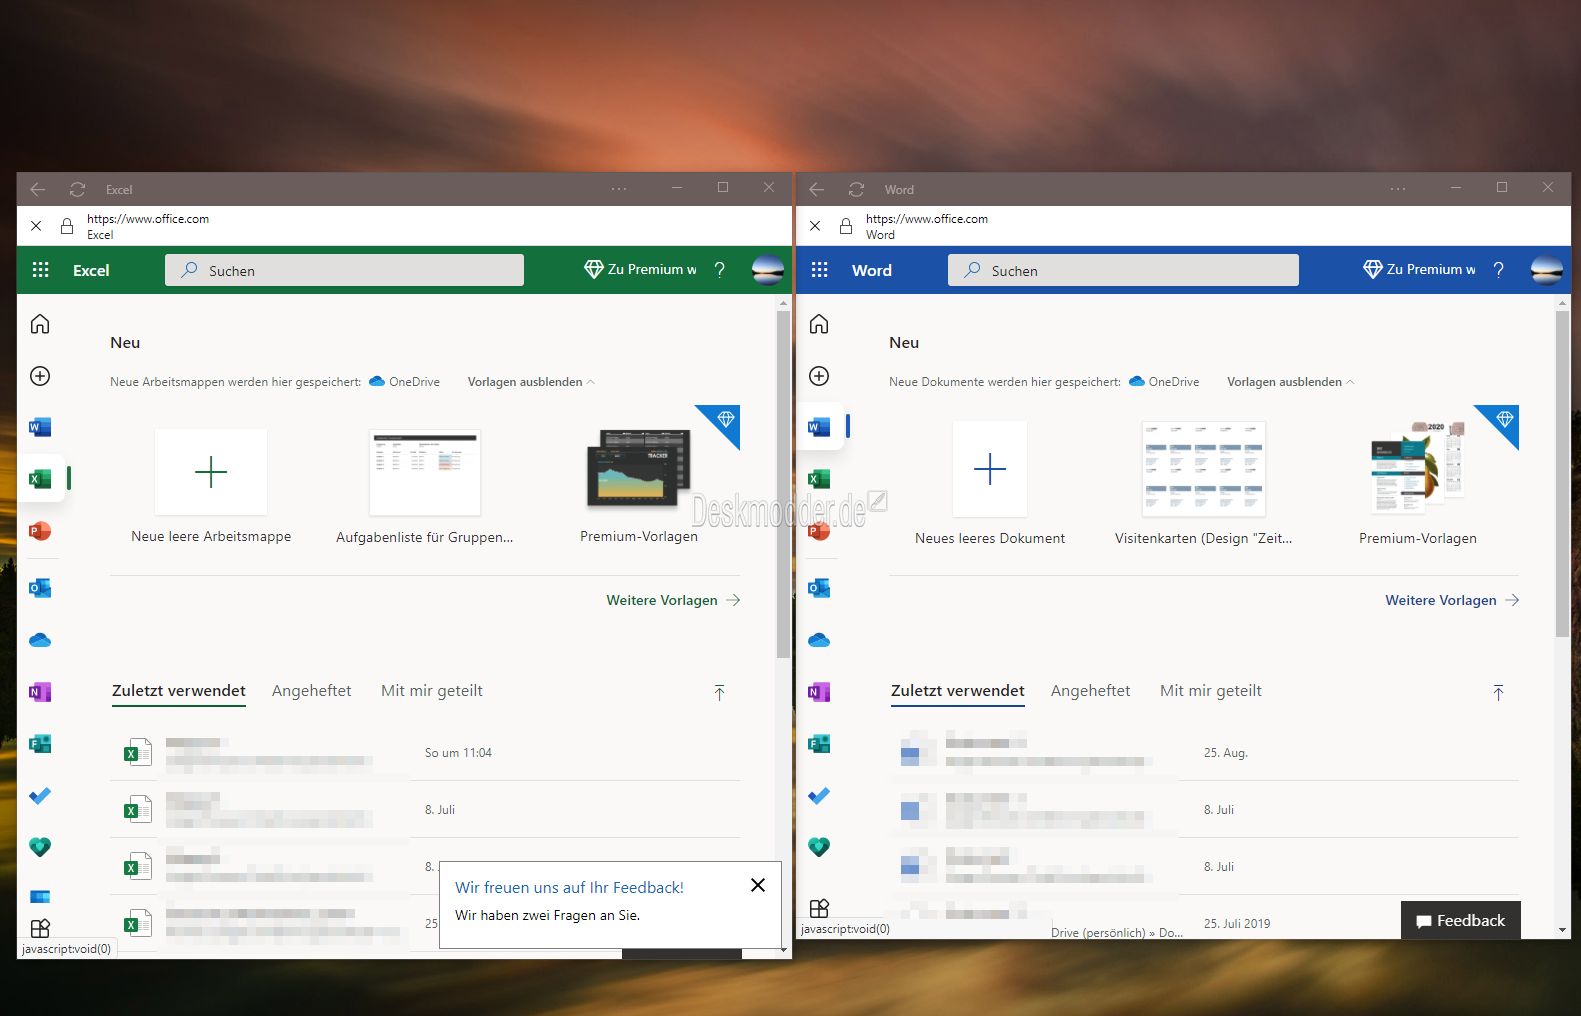Open All apps icon in Word sidebar

pyautogui.click(x=819, y=908)
